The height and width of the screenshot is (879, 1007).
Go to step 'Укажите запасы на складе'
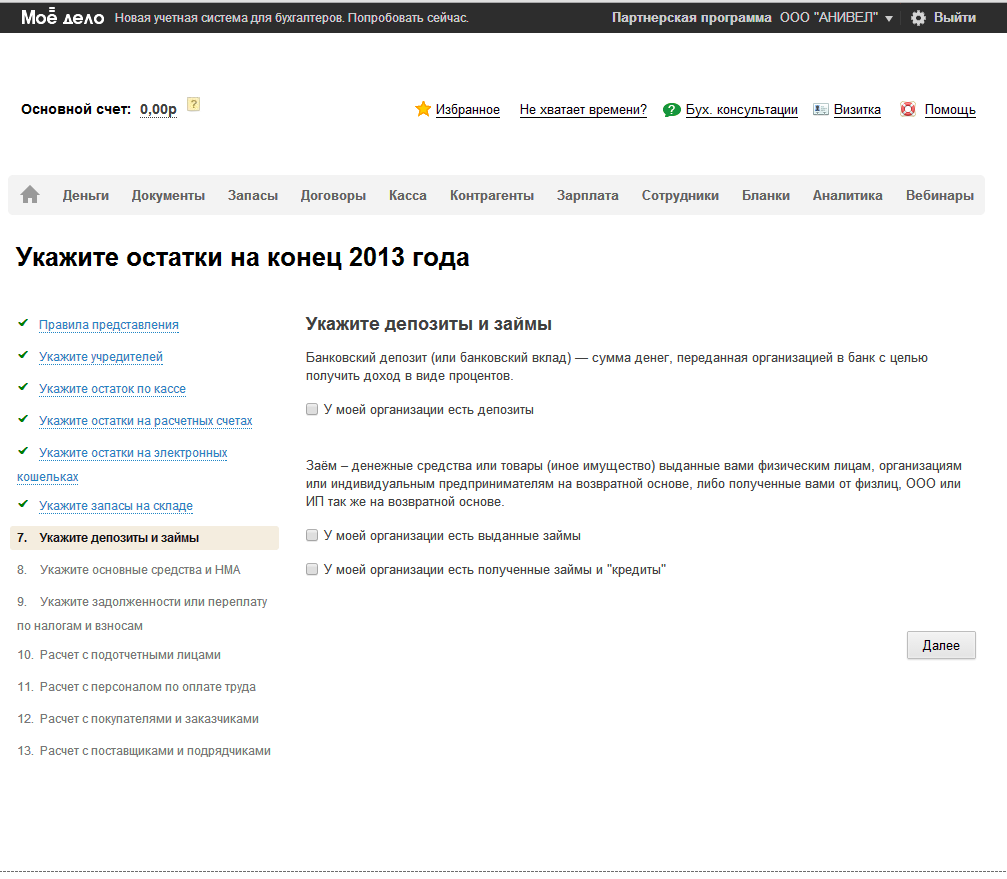116,506
